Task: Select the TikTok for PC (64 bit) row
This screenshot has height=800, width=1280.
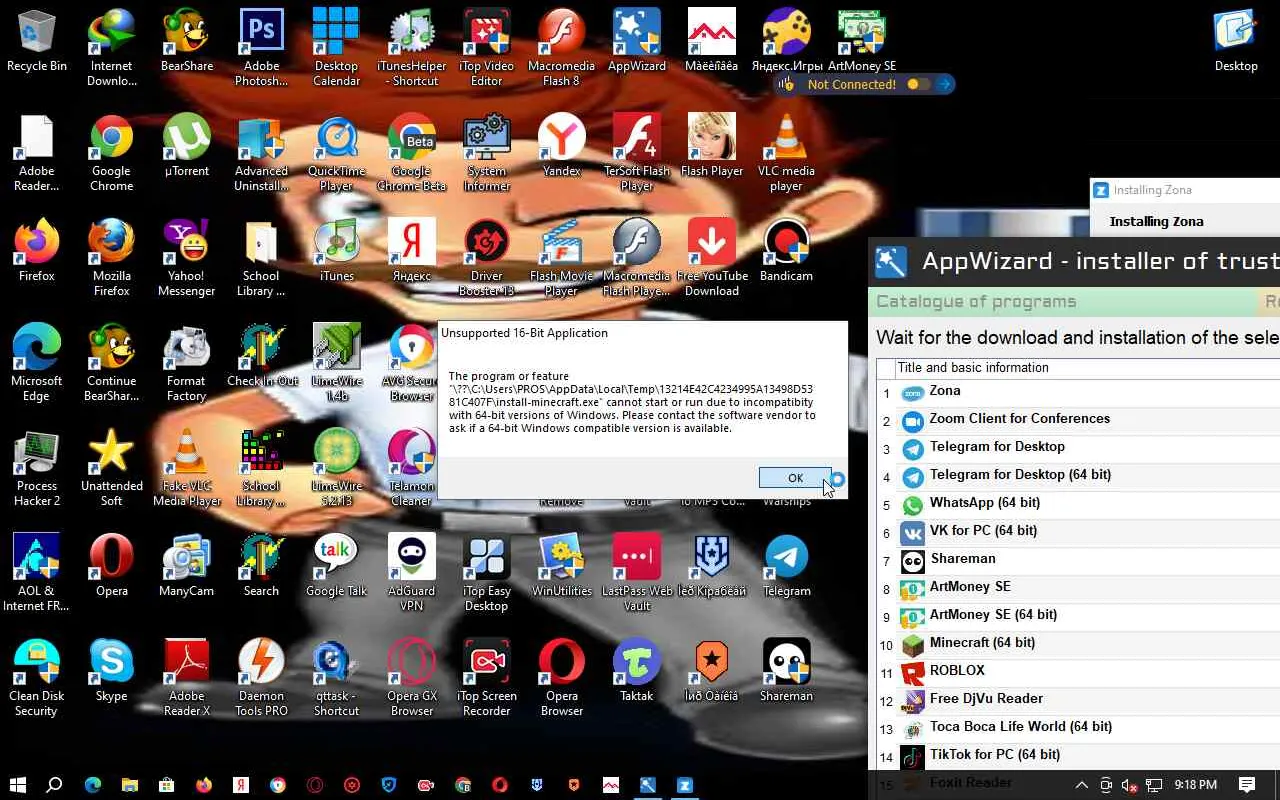Action: [x=1078, y=756]
